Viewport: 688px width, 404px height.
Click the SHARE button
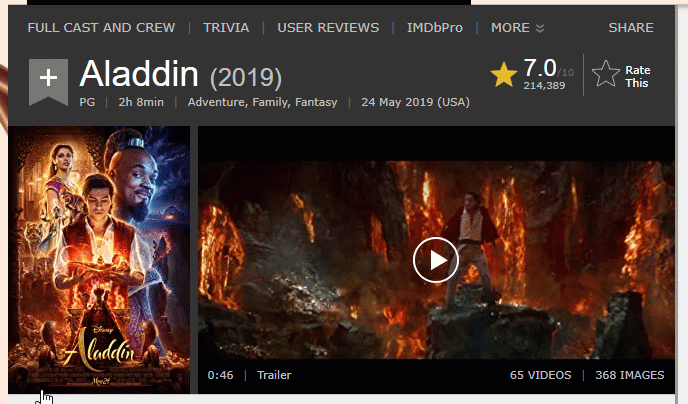pos(631,28)
